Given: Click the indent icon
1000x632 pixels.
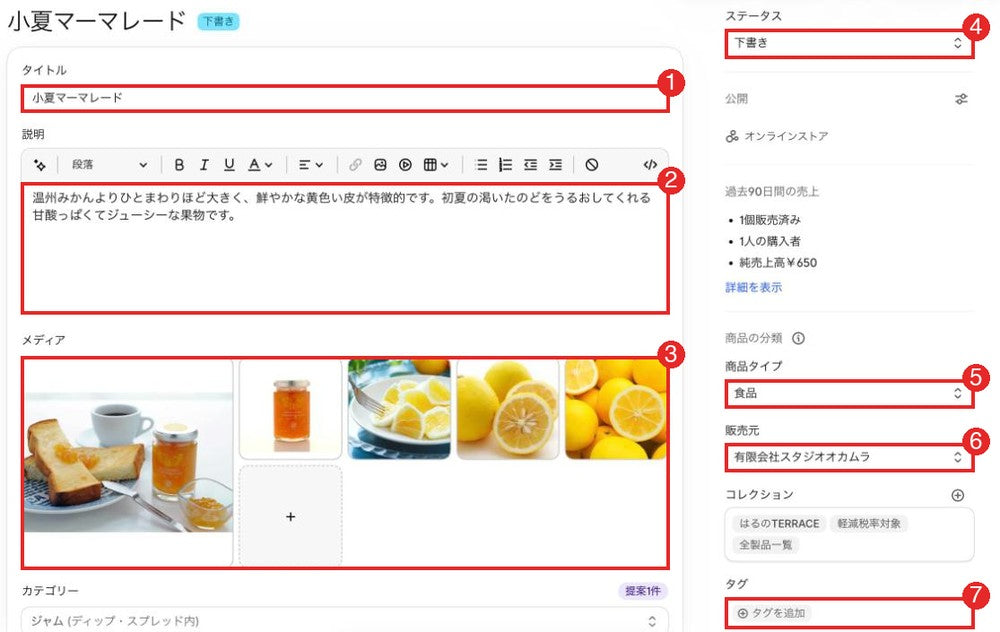Looking at the screenshot, I should pyautogui.click(x=555, y=165).
